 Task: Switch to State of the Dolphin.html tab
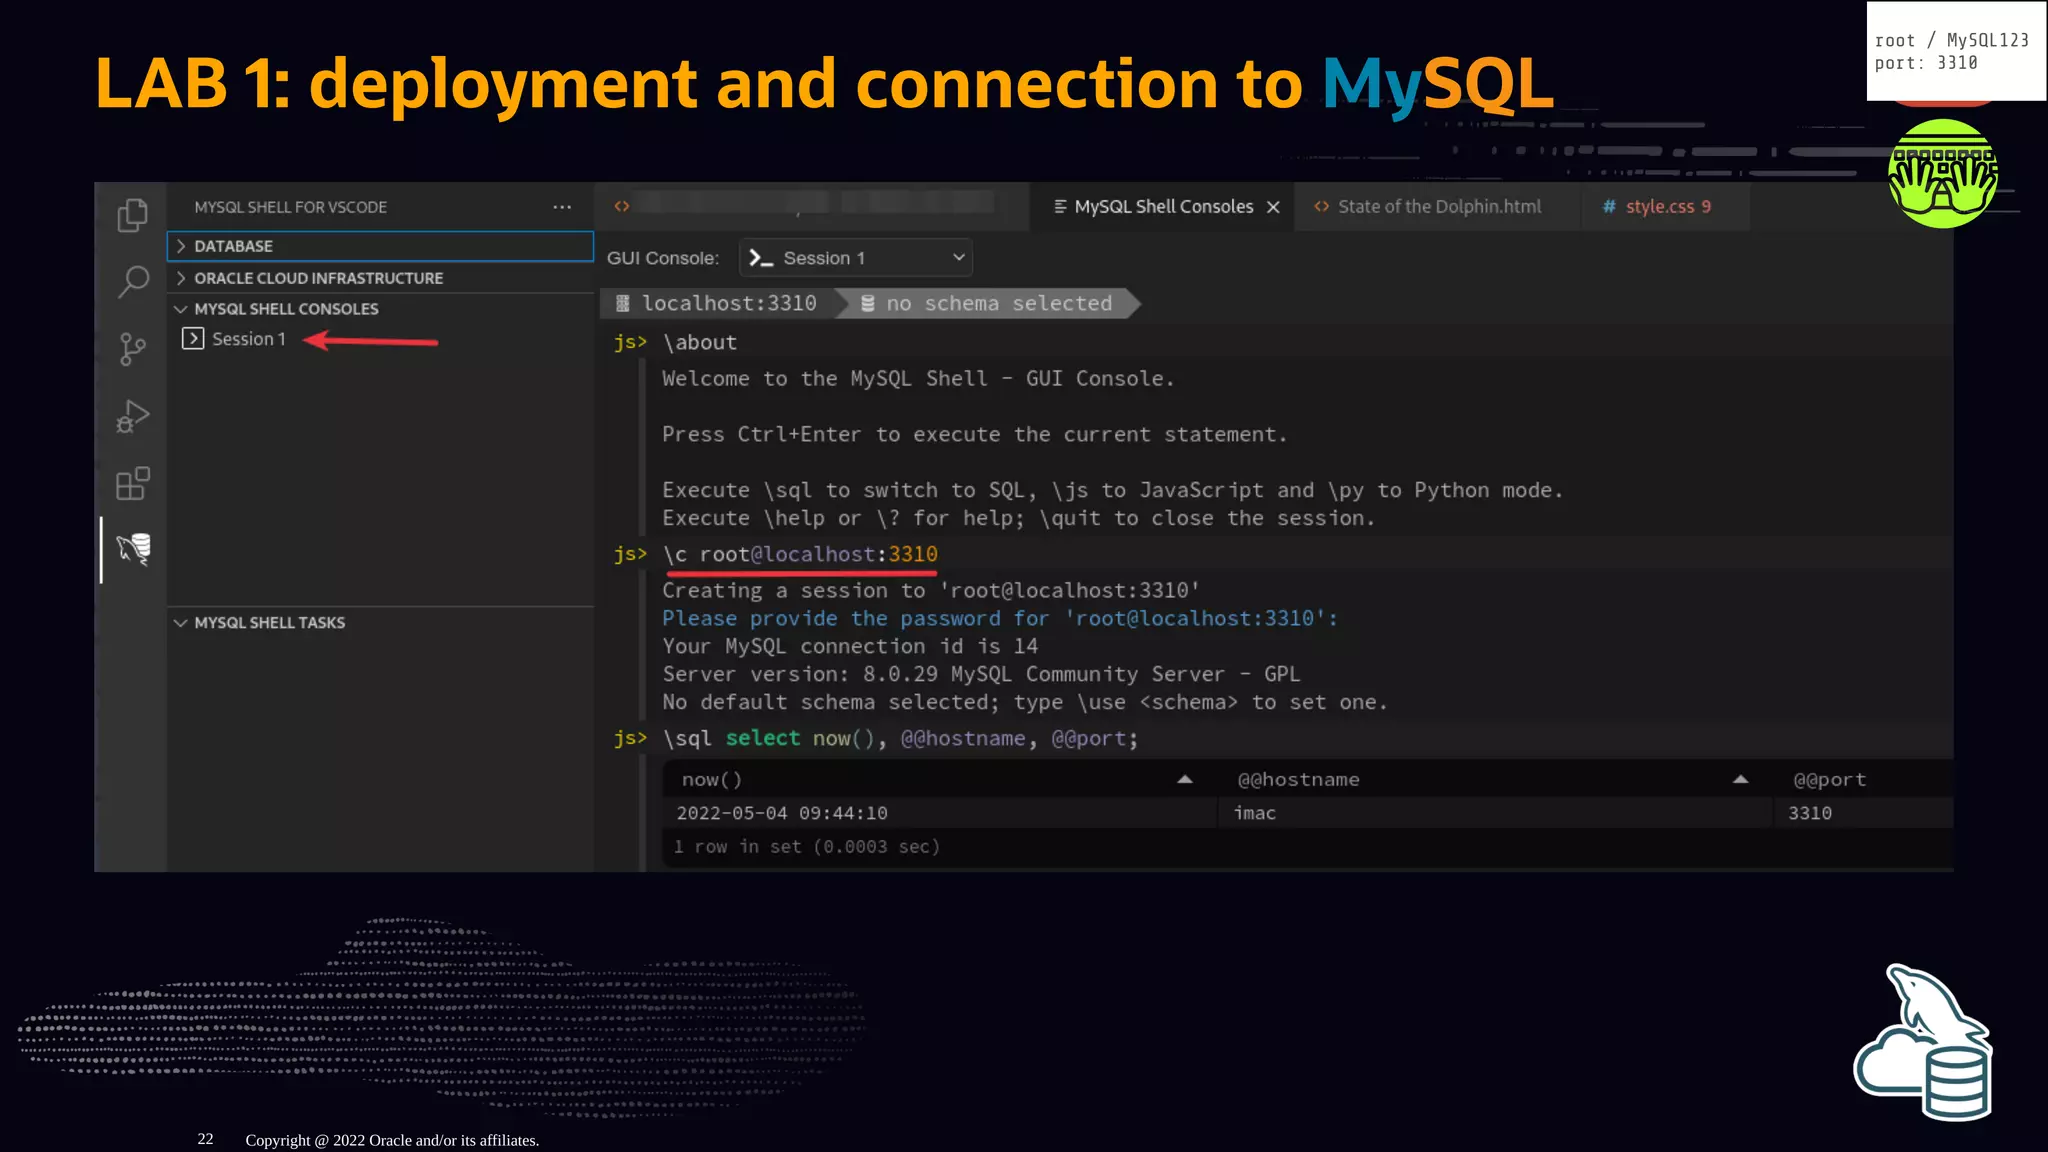pos(1439,206)
